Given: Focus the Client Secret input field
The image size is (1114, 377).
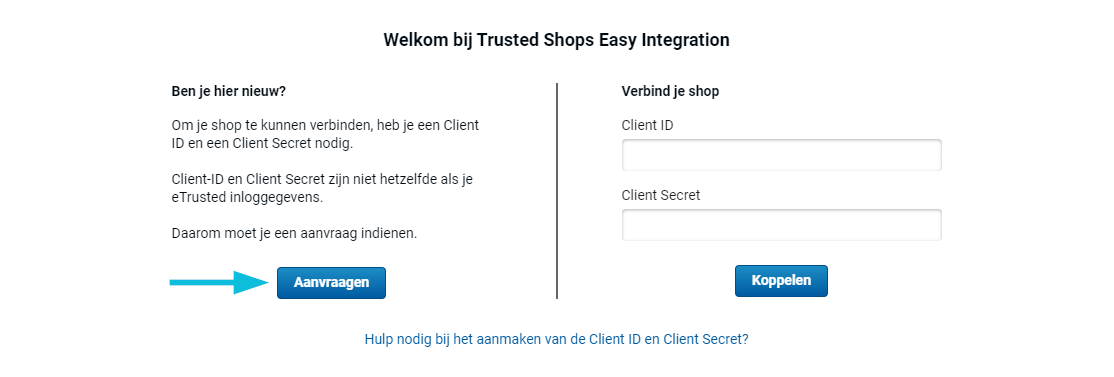Looking at the screenshot, I should pos(782,225).
